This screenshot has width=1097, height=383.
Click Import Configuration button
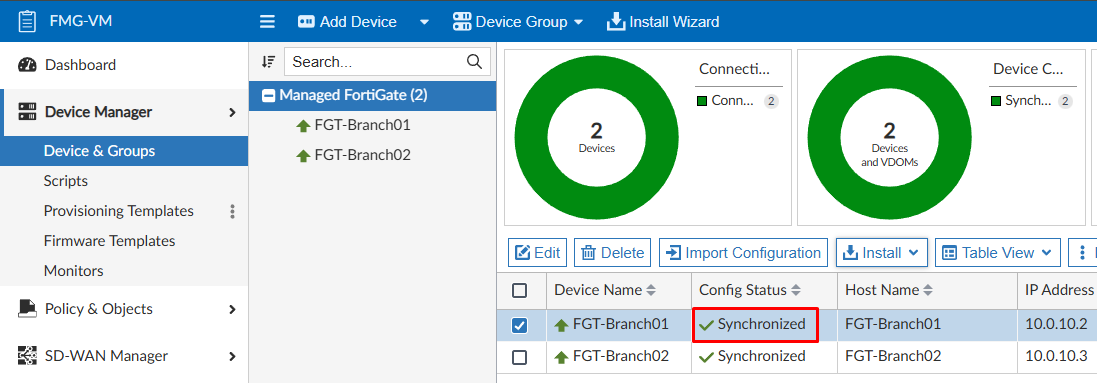(x=743, y=253)
